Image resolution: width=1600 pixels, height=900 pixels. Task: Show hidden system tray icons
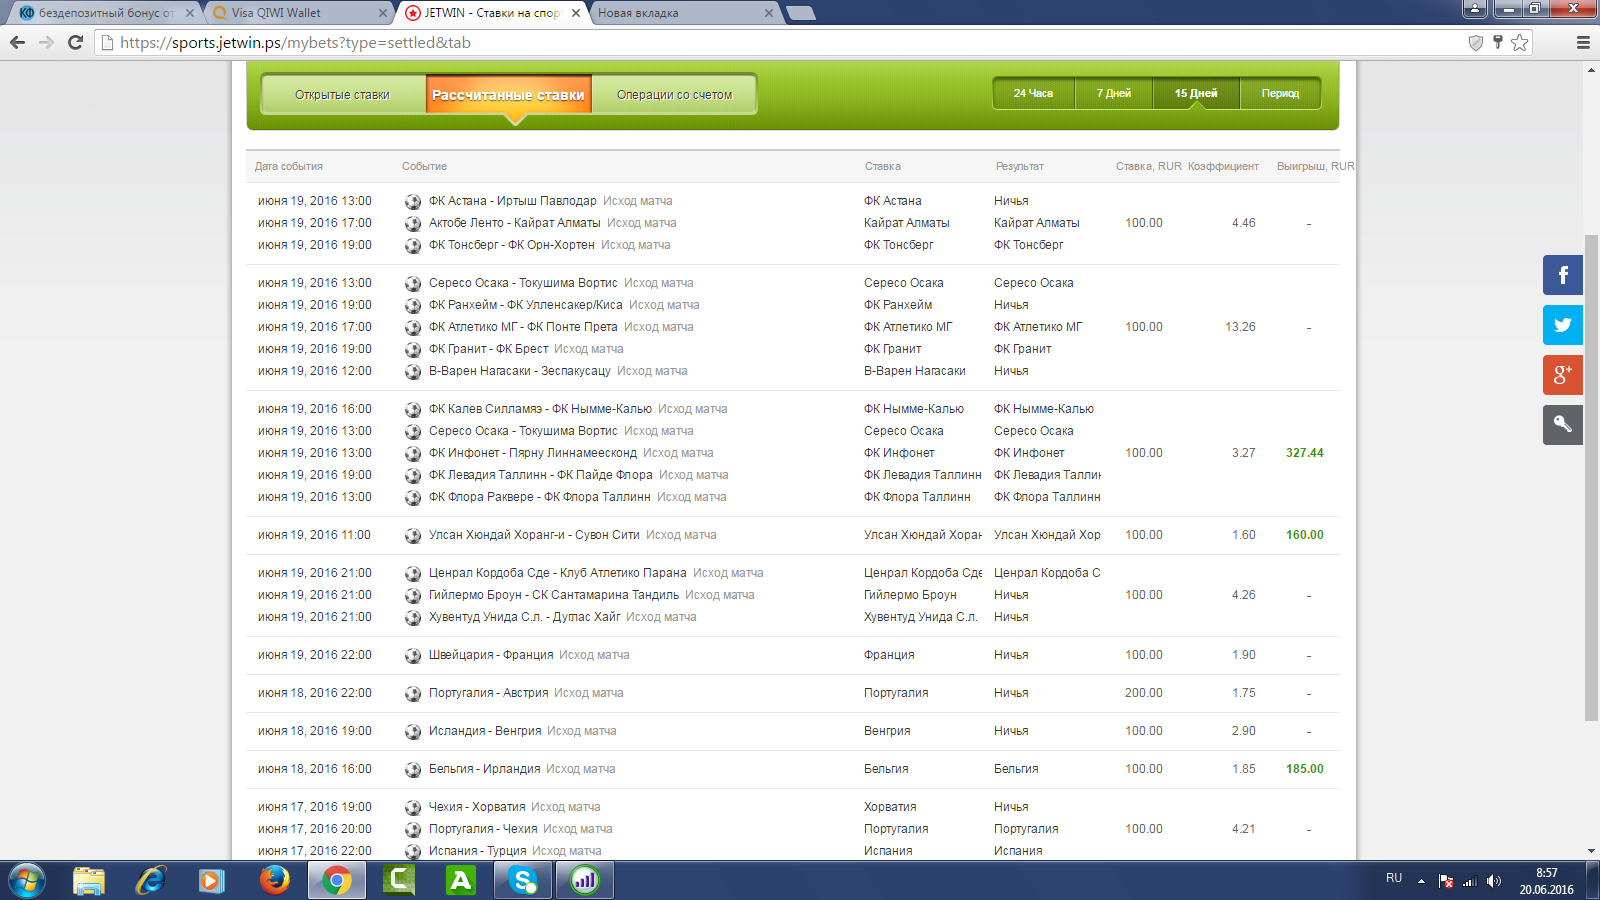(1421, 881)
